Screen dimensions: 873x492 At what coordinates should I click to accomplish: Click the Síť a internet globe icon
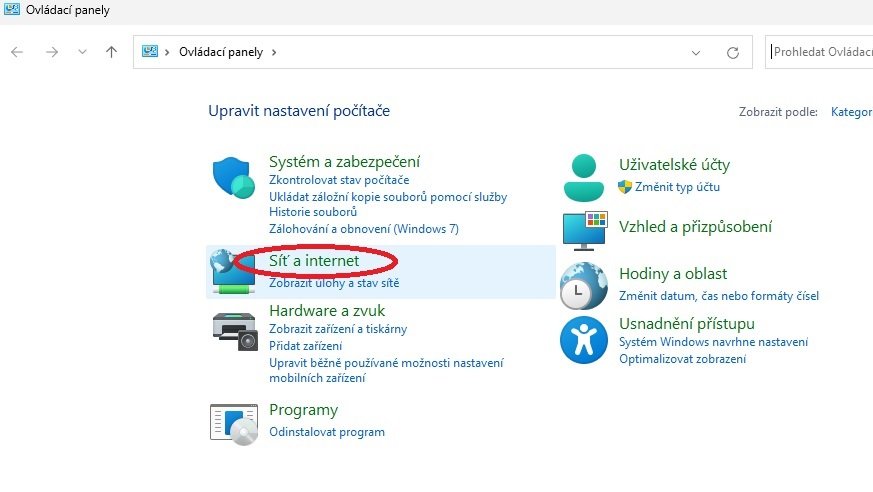233,272
